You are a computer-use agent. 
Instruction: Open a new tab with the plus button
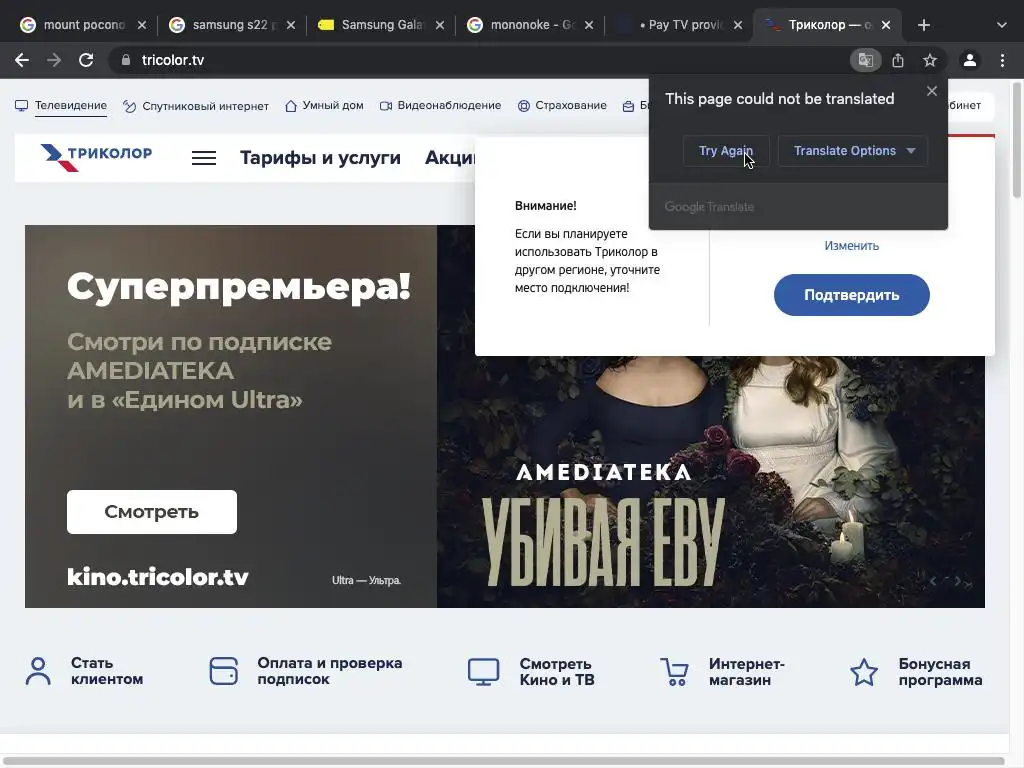pos(923,25)
